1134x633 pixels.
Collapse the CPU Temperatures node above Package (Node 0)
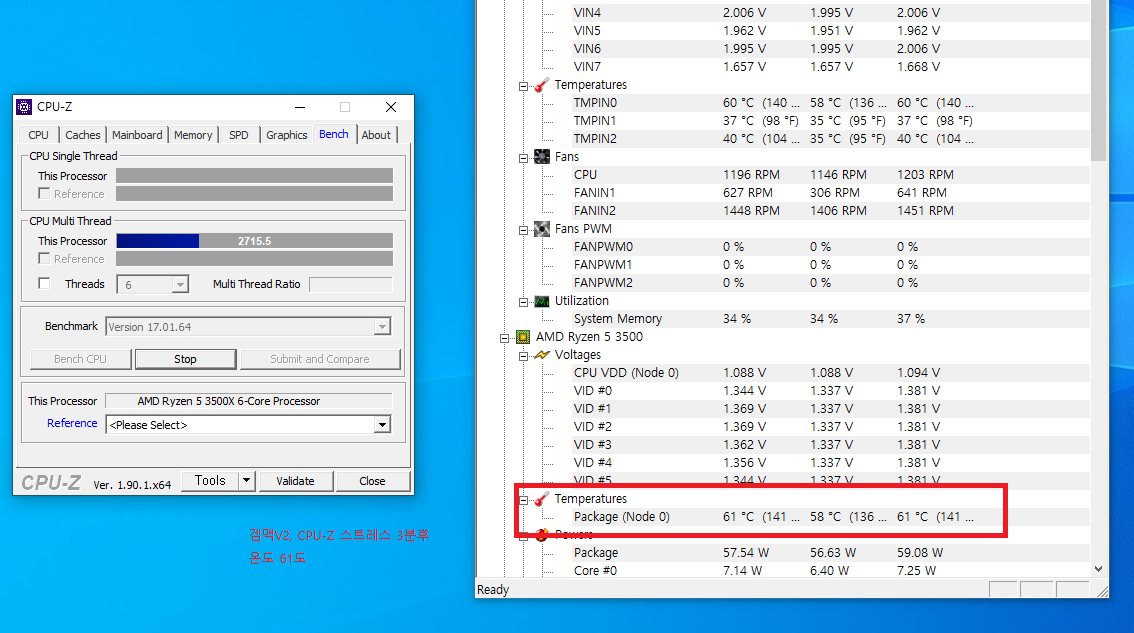tap(524, 500)
